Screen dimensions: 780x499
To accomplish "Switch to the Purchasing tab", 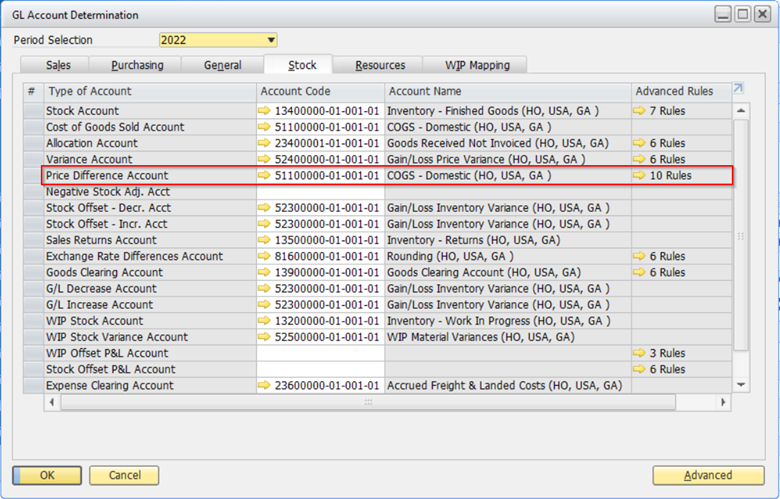I will click(138, 65).
